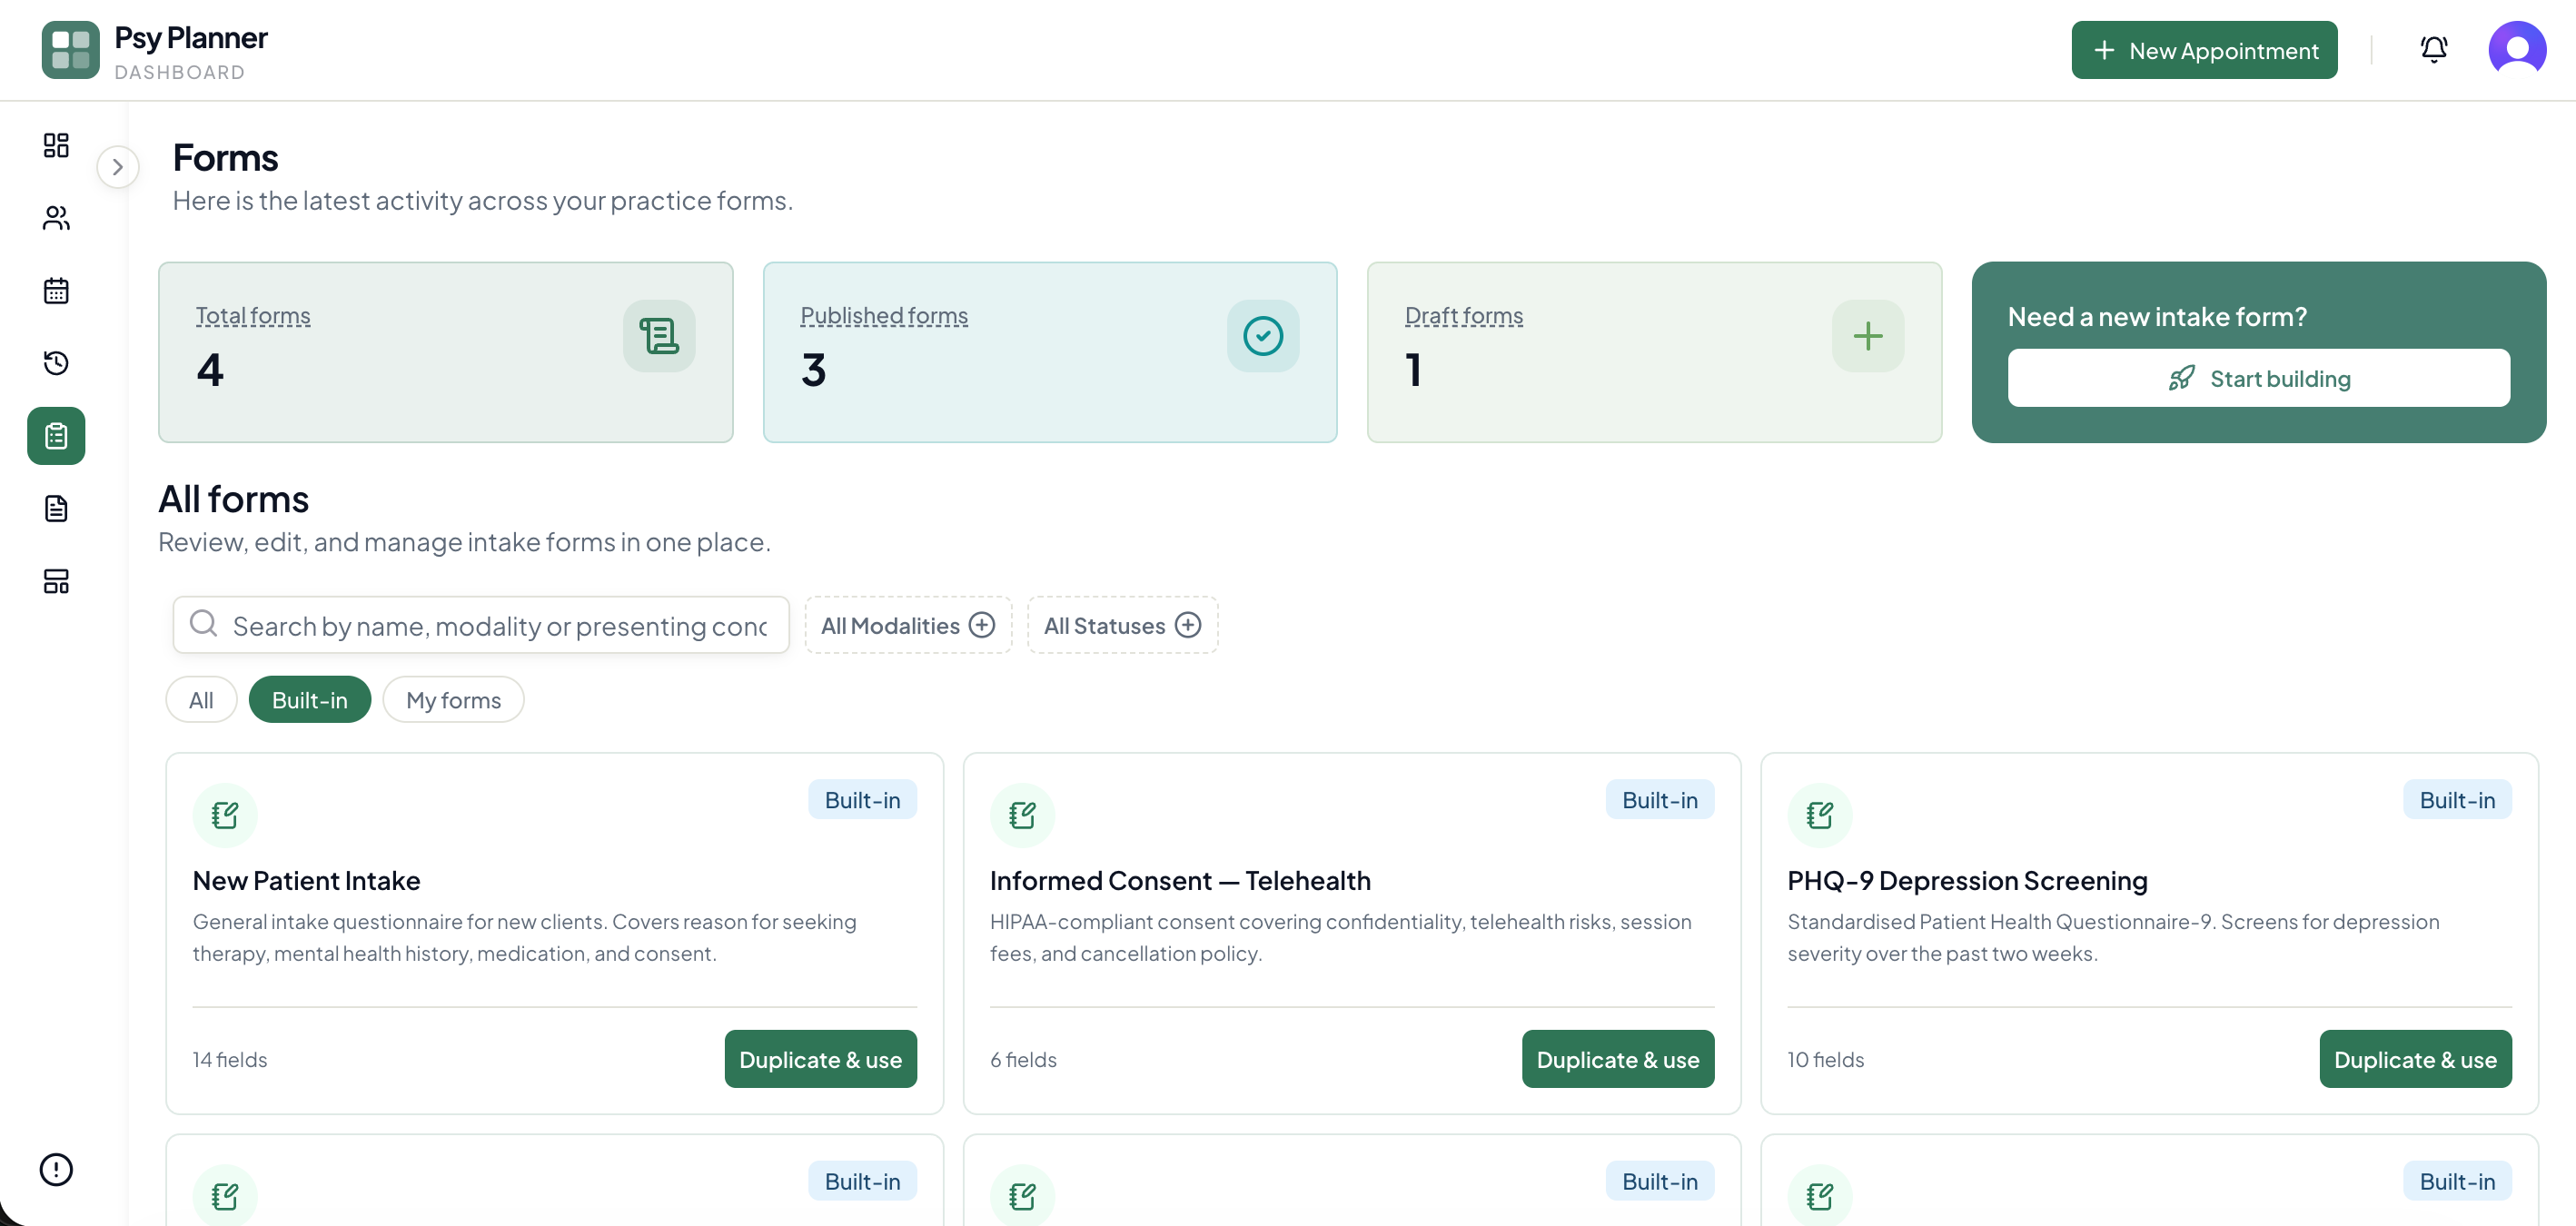Click the alert info icon at sidebar bottom
Image resolution: width=2576 pixels, height=1226 pixels.
(x=56, y=1169)
